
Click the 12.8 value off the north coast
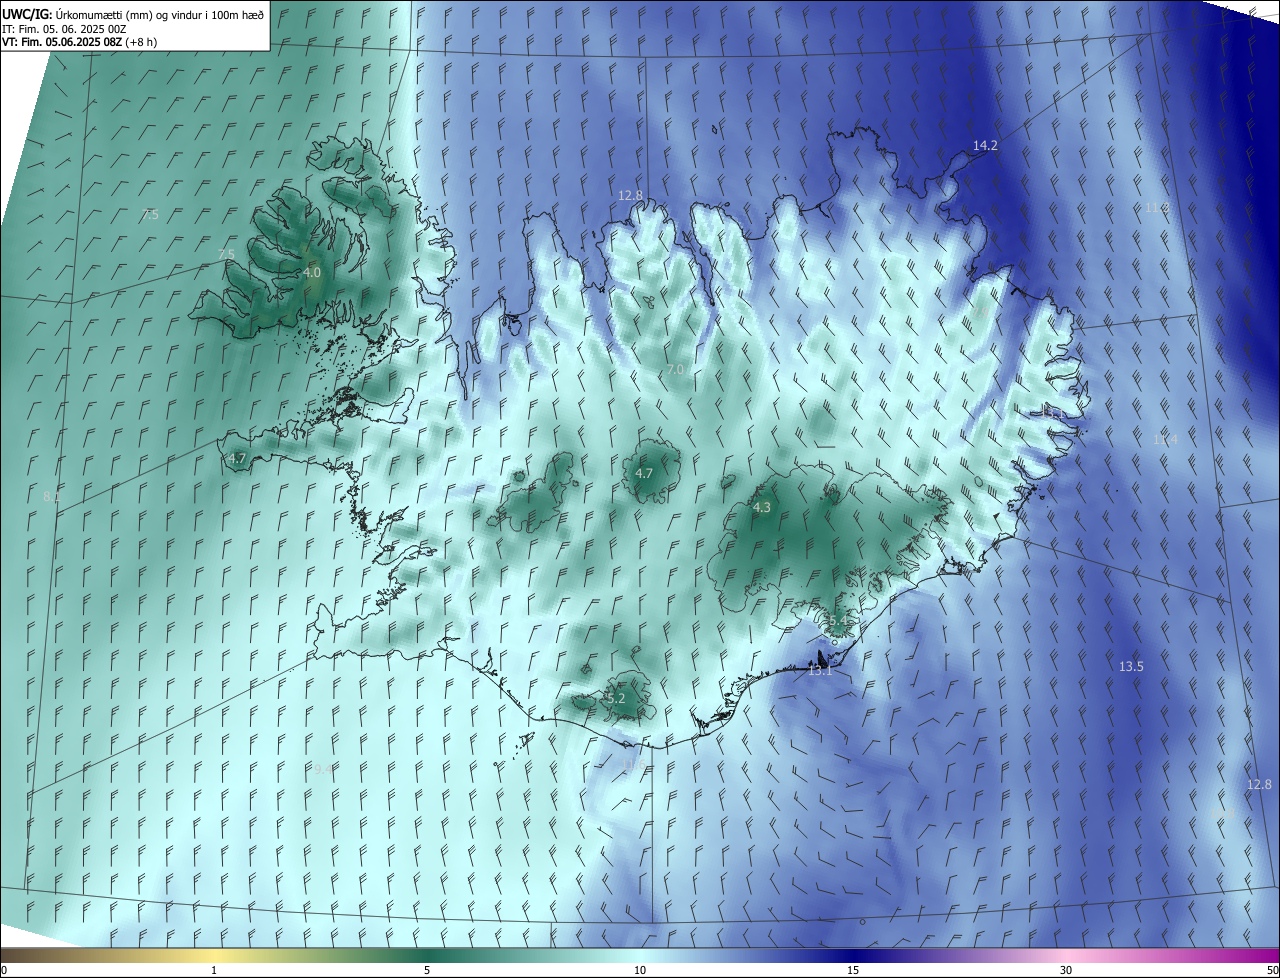[x=630, y=195]
